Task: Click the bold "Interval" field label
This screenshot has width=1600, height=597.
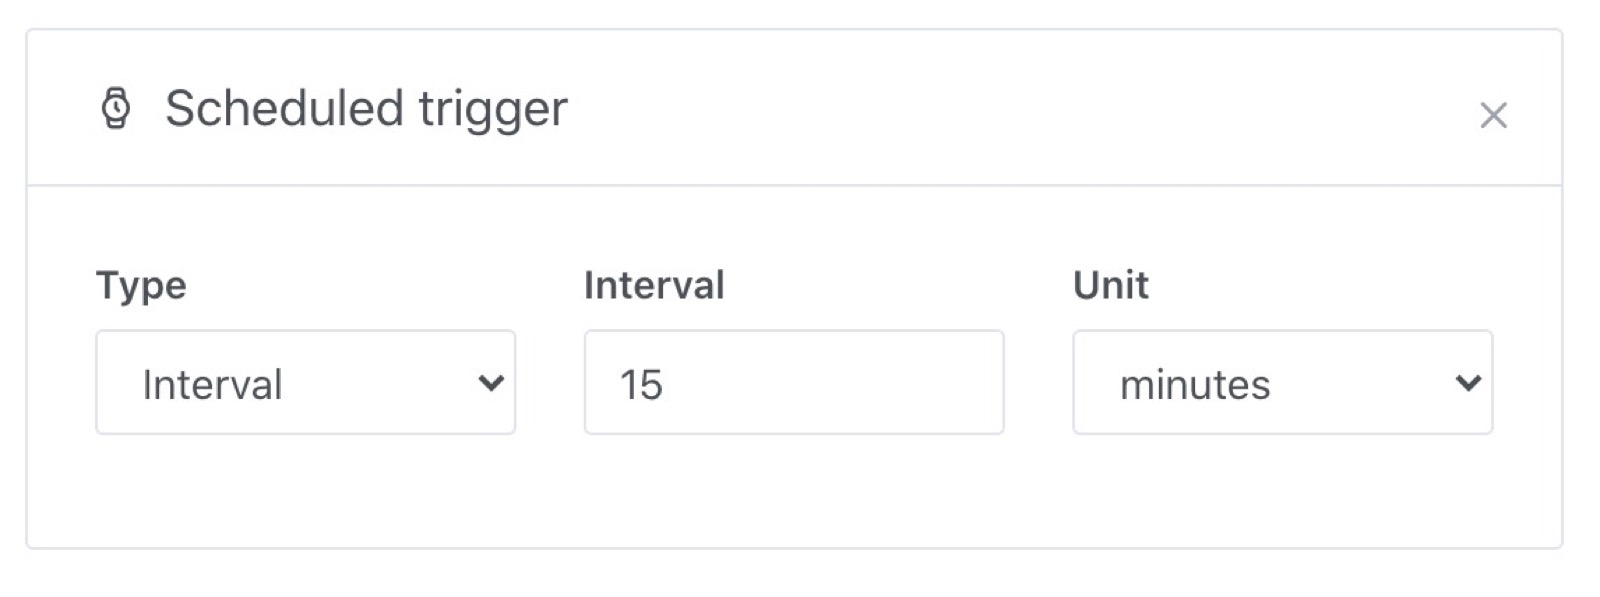Action: pyautogui.click(x=654, y=285)
